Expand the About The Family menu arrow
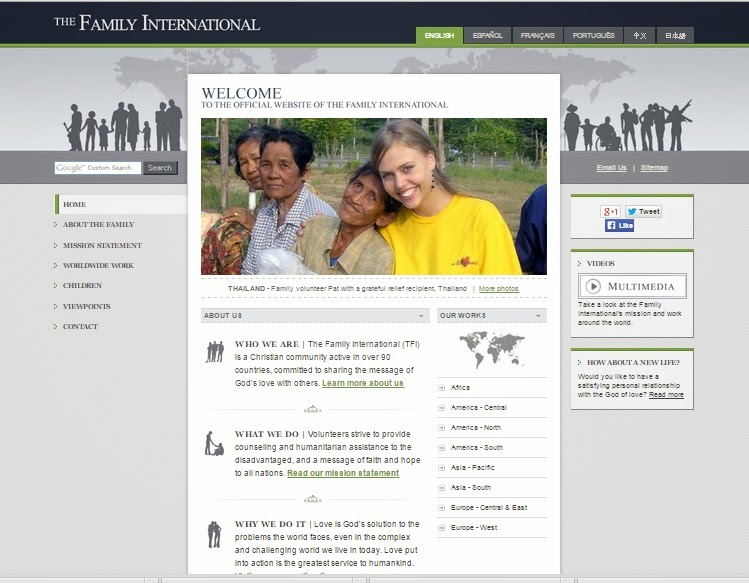 [x=55, y=225]
